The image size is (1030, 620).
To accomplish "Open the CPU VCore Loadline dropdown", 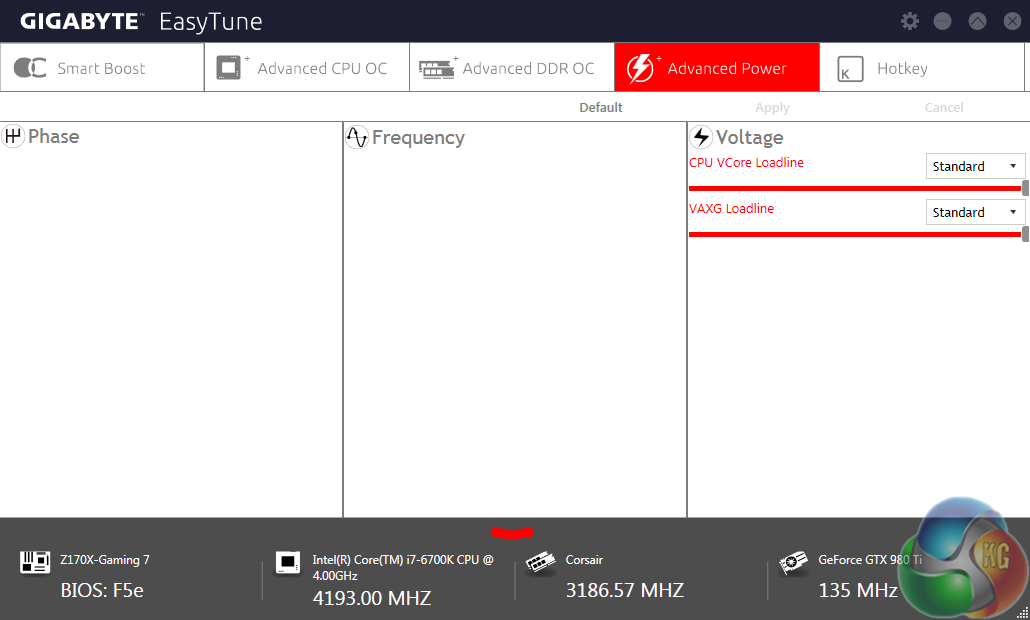I will [x=975, y=166].
